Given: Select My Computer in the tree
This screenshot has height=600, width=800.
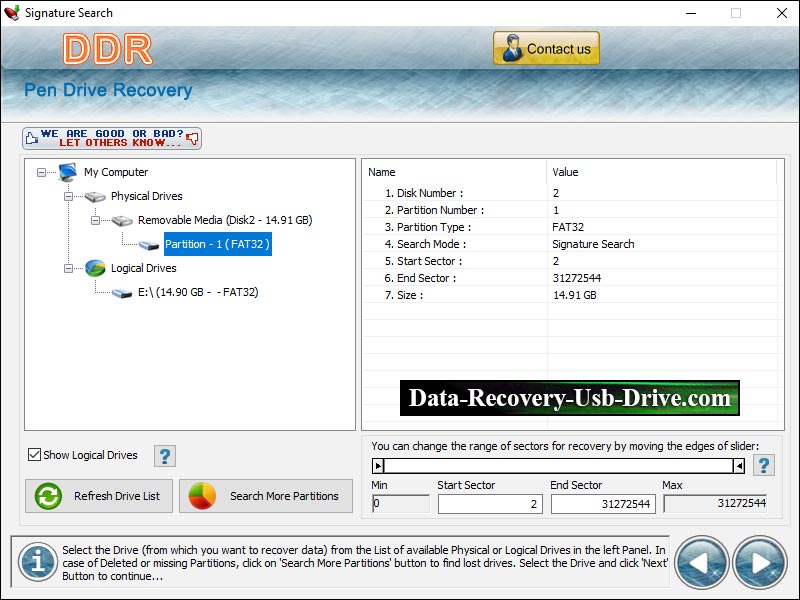Looking at the screenshot, I should click(116, 172).
